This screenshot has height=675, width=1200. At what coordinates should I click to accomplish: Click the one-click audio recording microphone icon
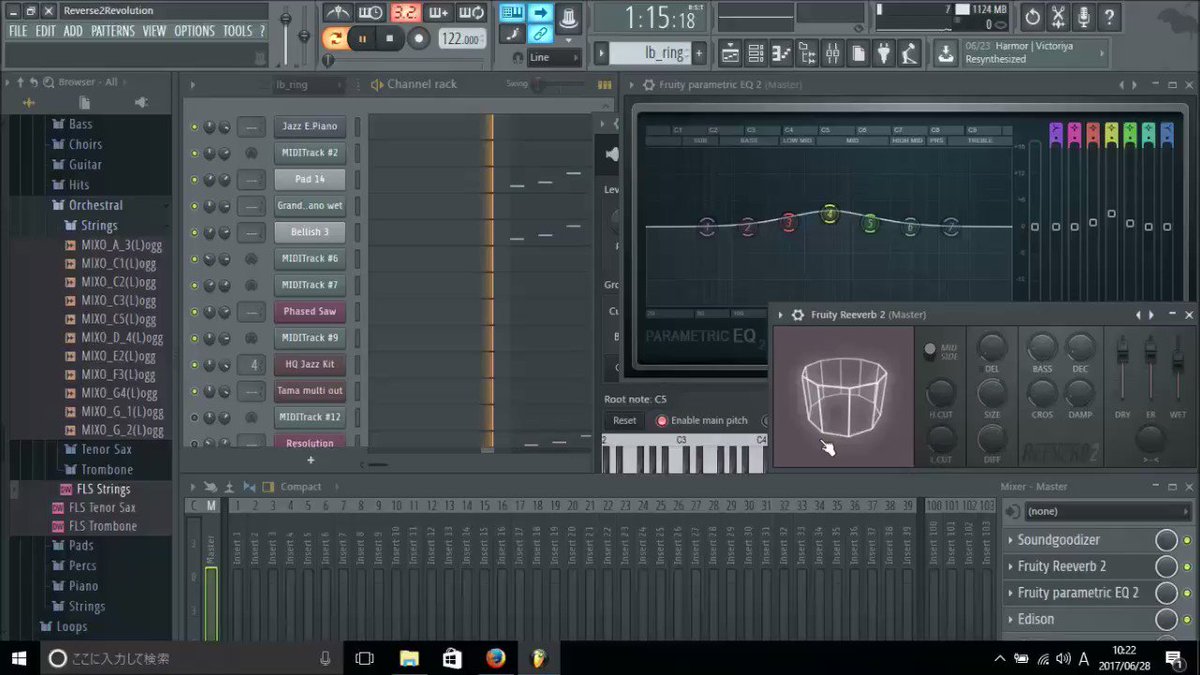pyautogui.click(x=1083, y=17)
